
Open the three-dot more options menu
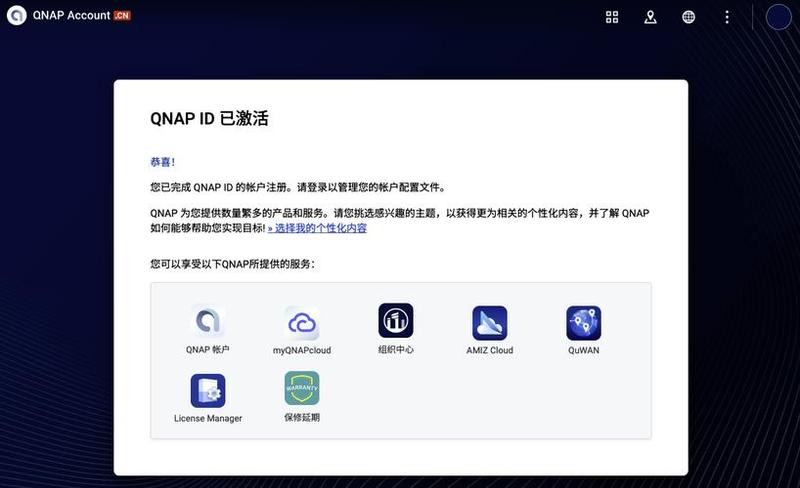(727, 17)
